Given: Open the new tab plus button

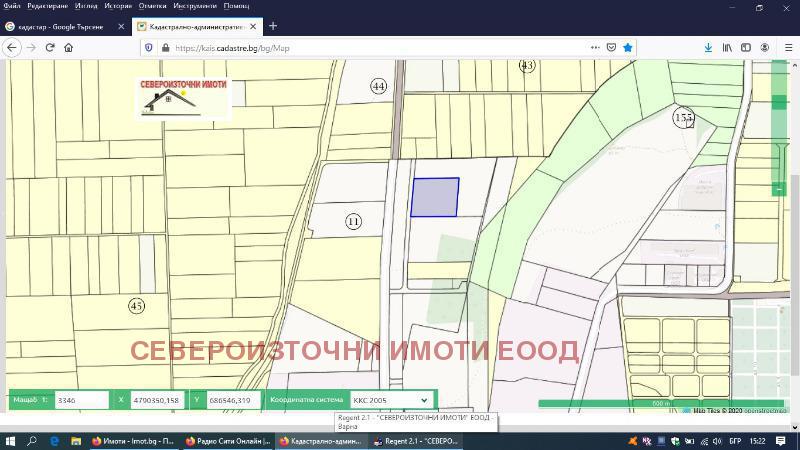Looking at the screenshot, I should (x=273, y=26).
